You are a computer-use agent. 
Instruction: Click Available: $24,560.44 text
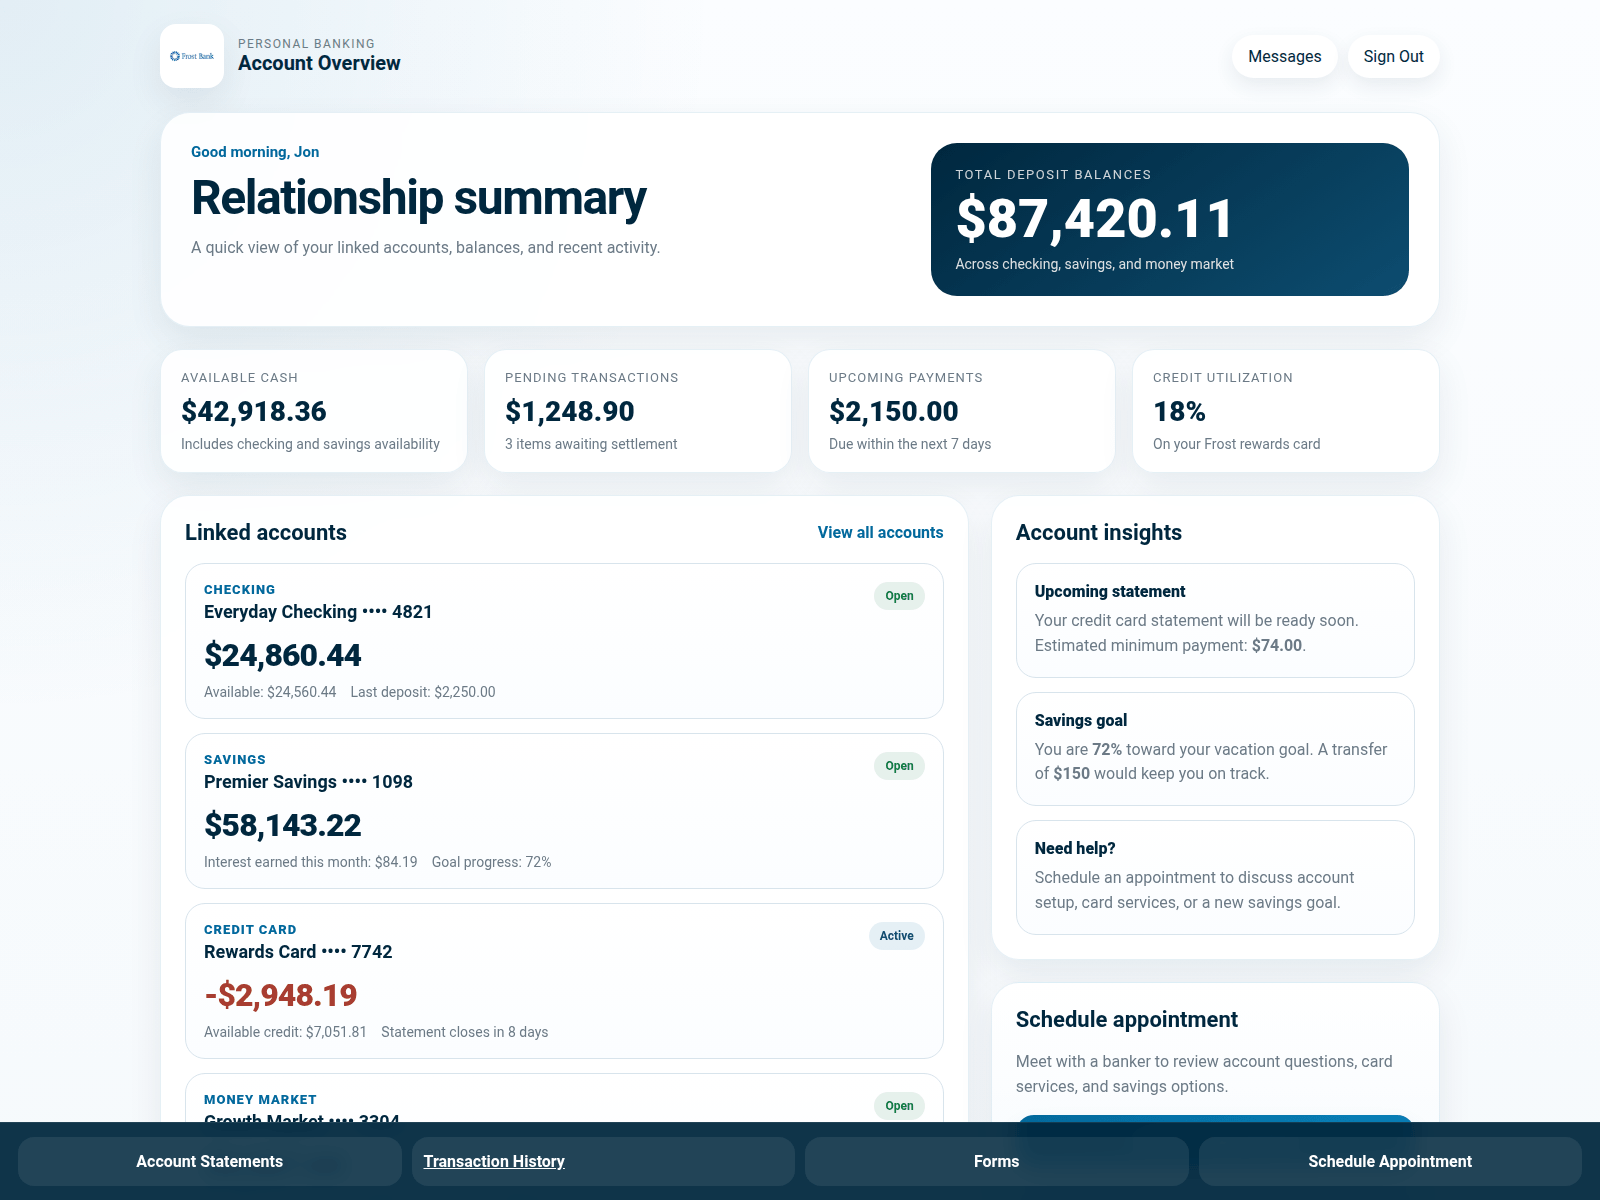point(270,692)
